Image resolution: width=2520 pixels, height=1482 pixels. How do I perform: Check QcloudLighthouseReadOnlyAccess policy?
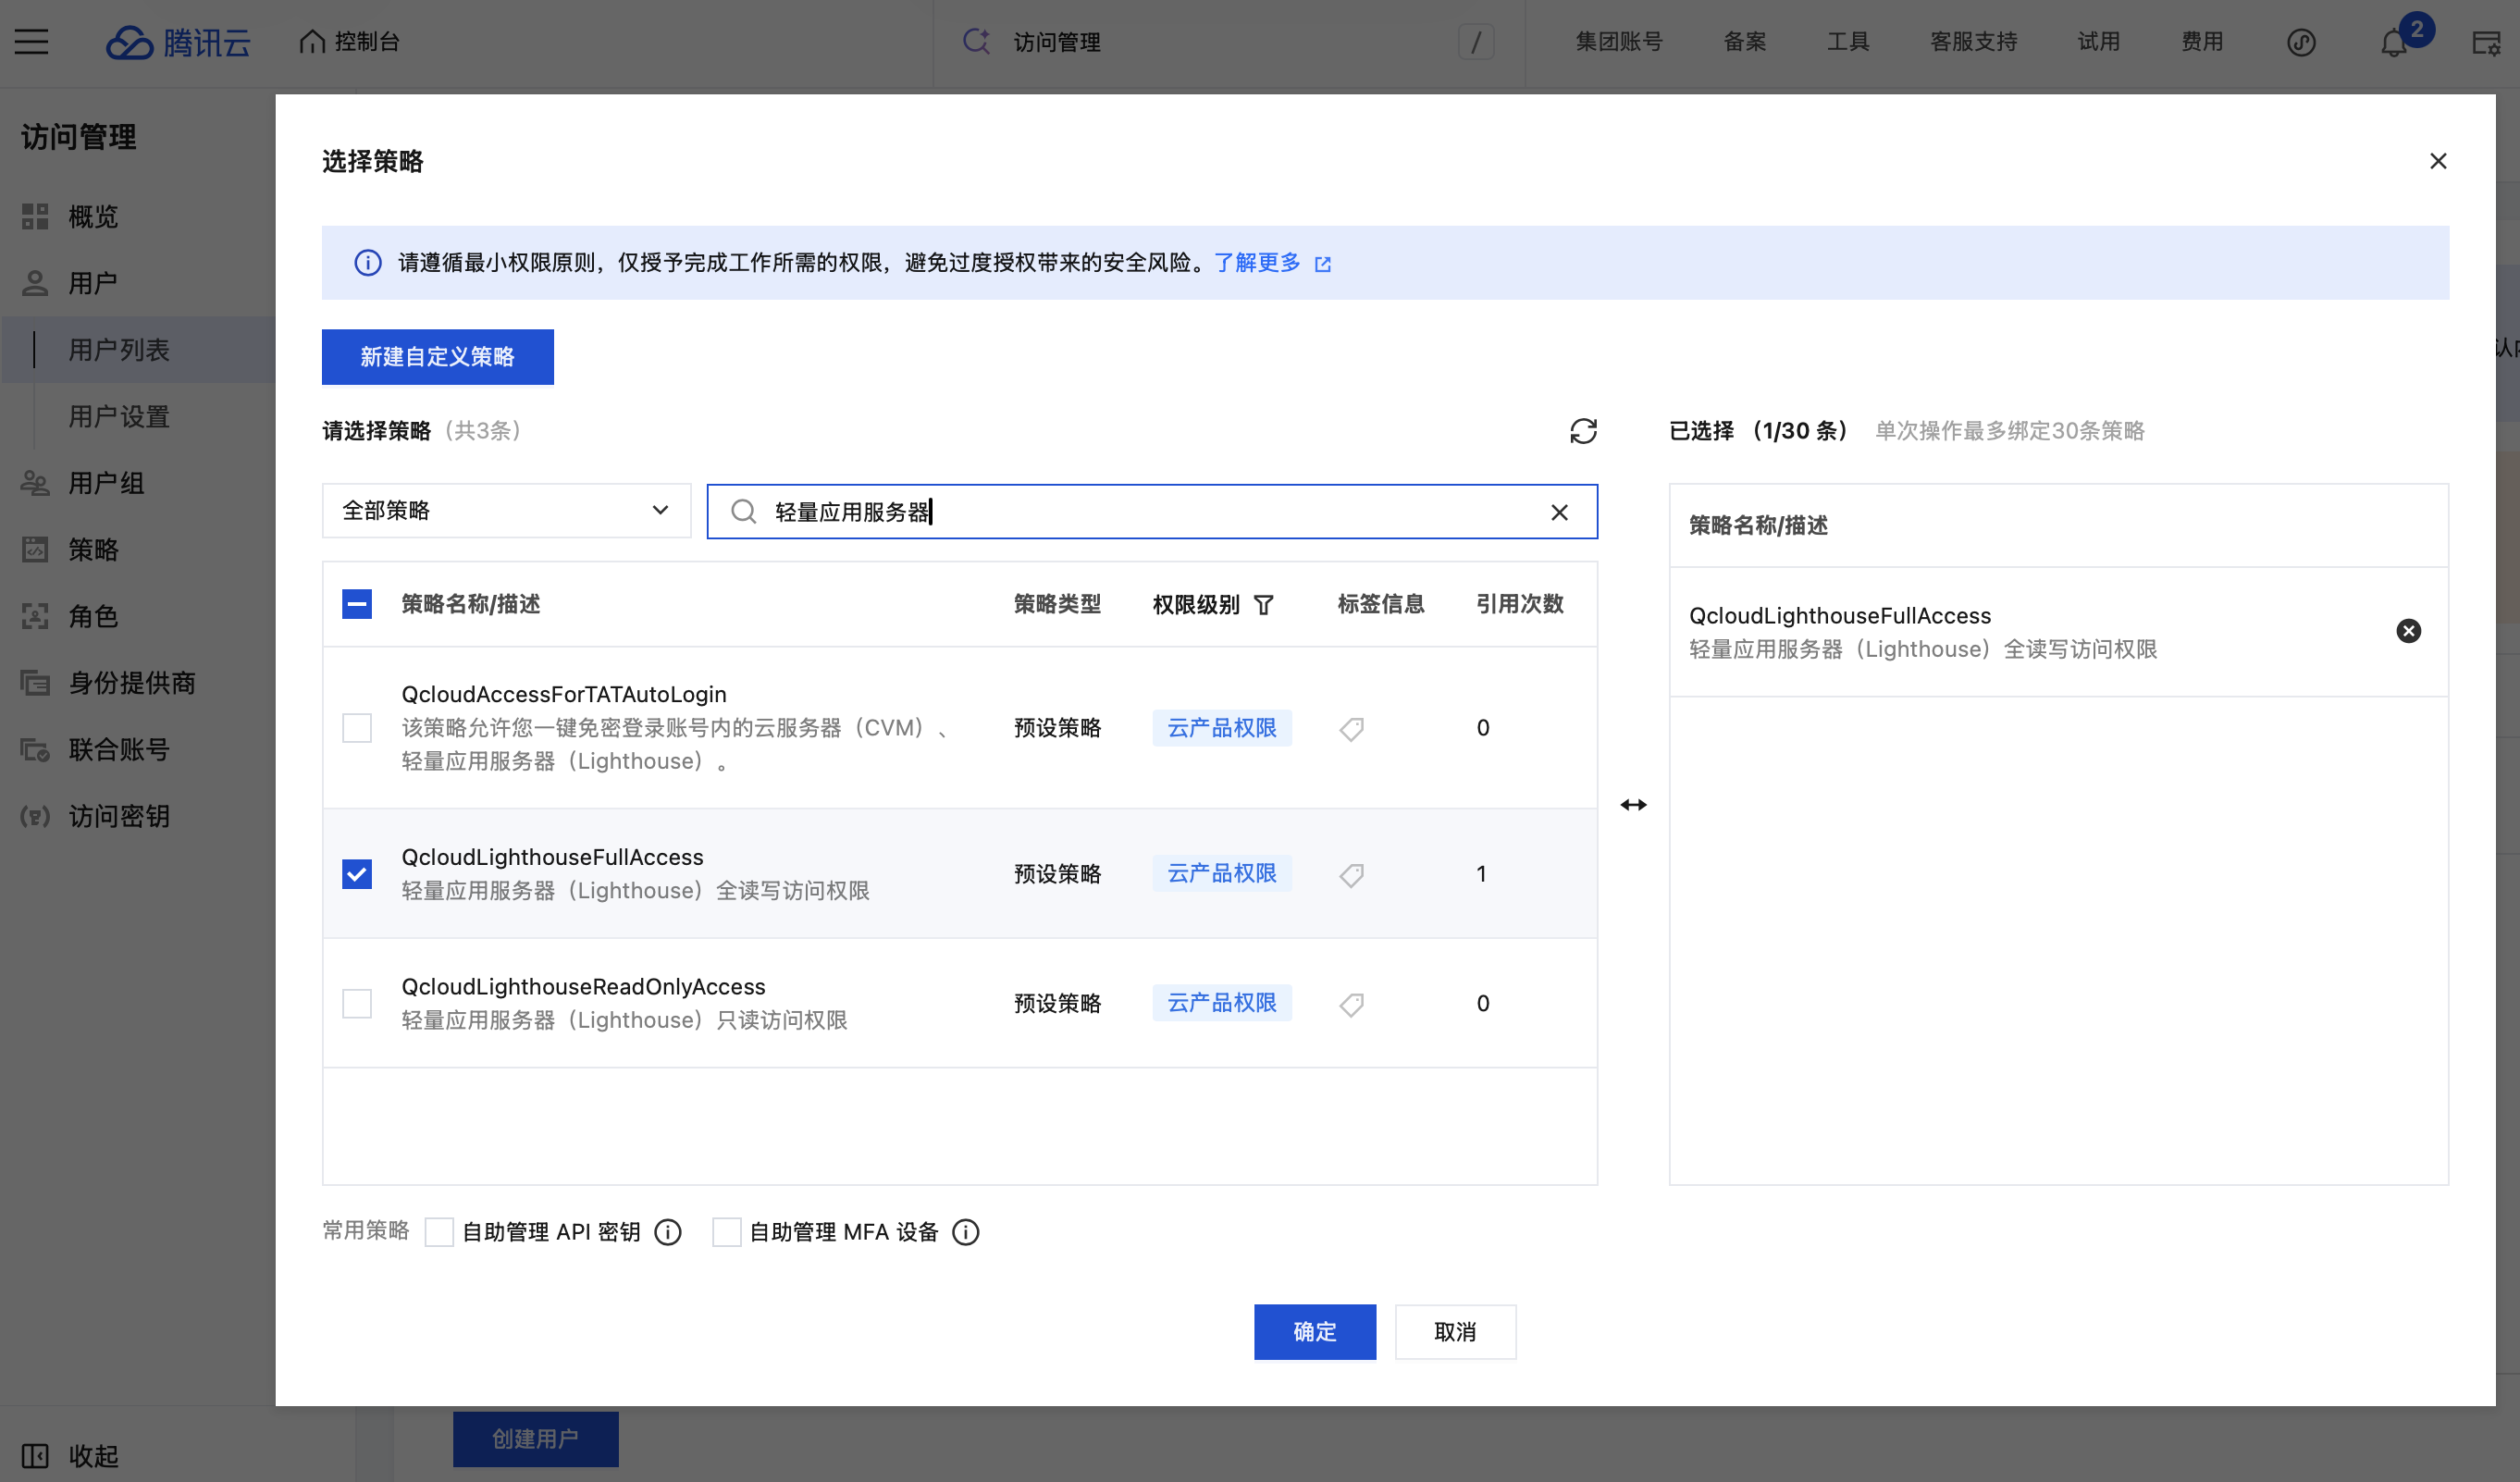click(357, 1003)
